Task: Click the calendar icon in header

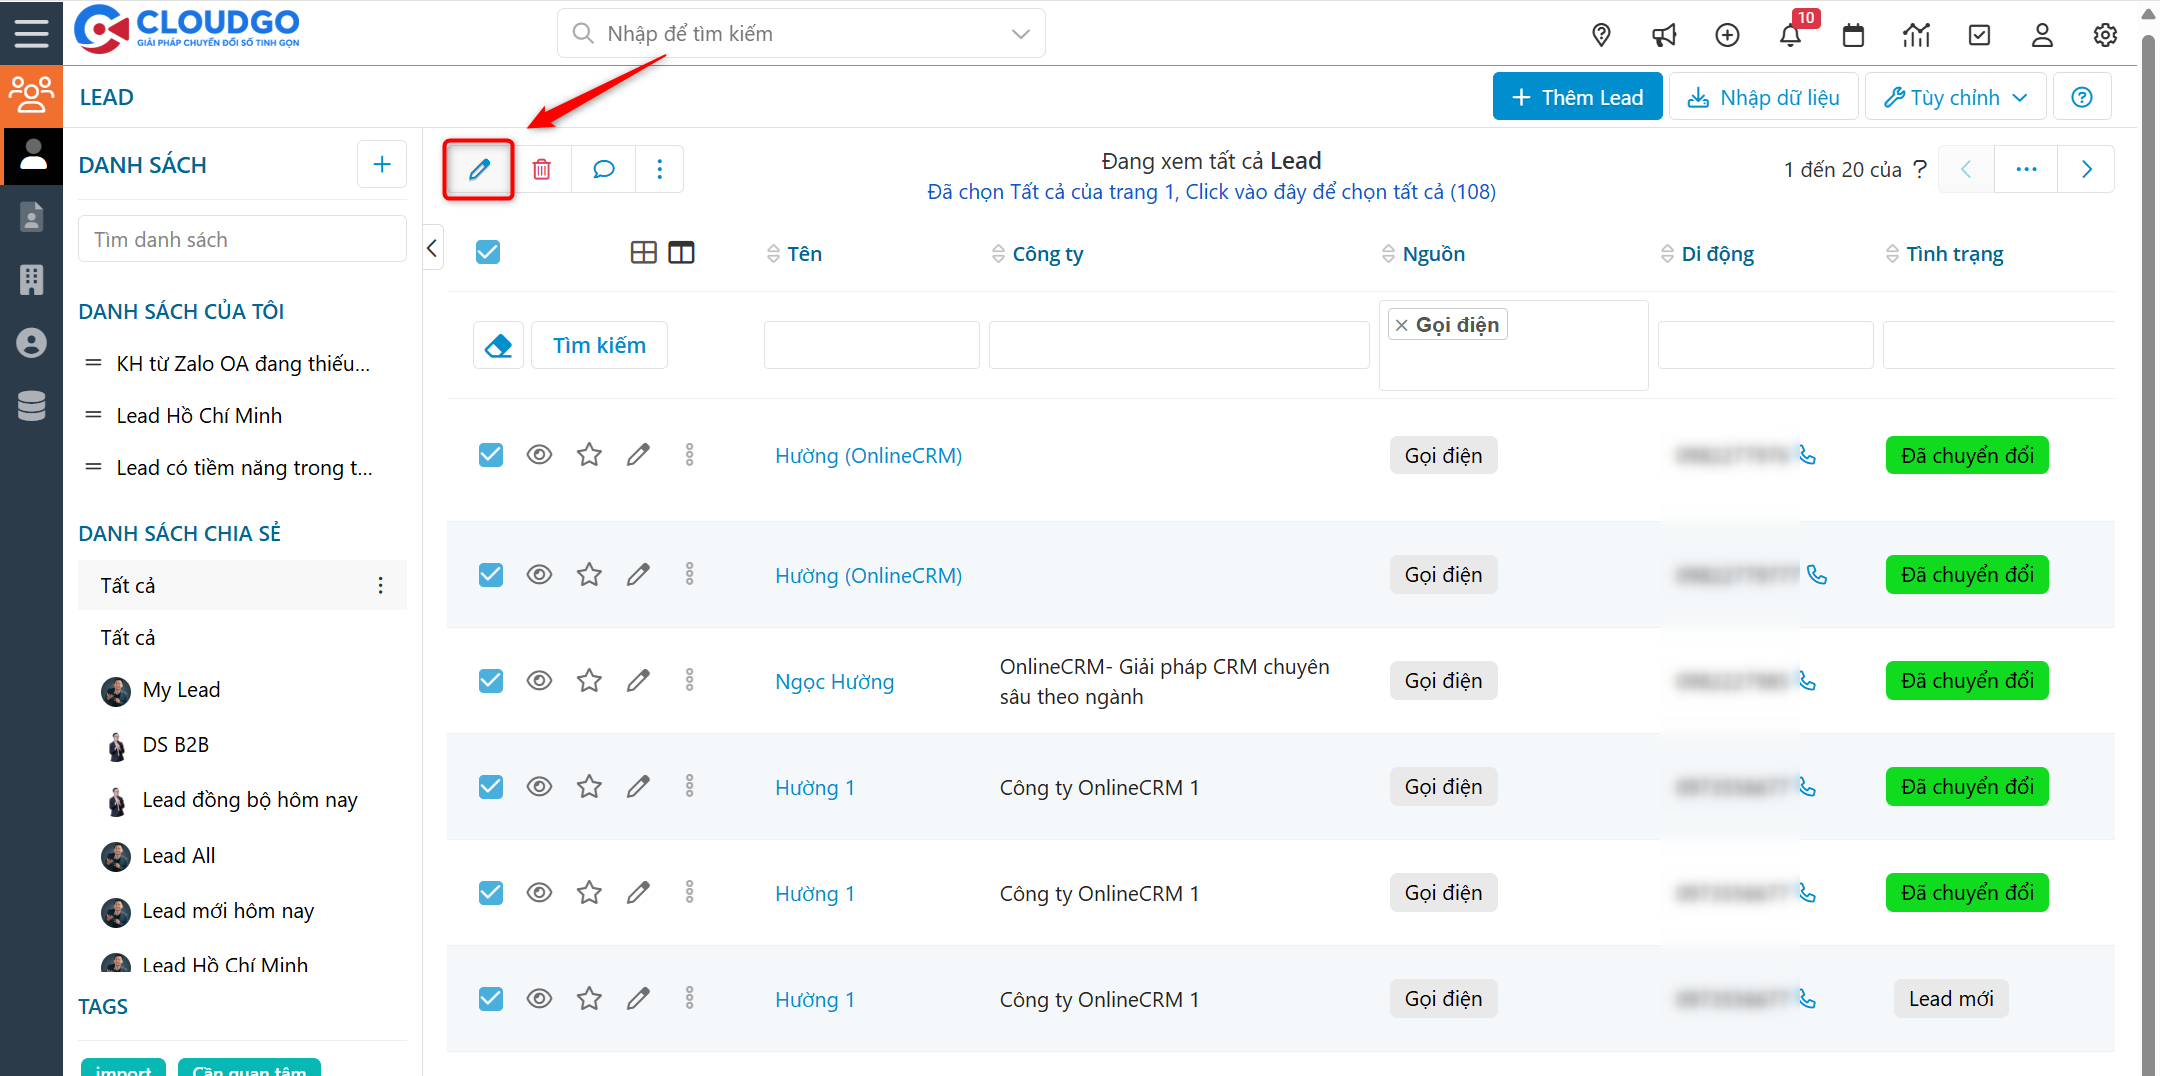Action: (x=1853, y=35)
